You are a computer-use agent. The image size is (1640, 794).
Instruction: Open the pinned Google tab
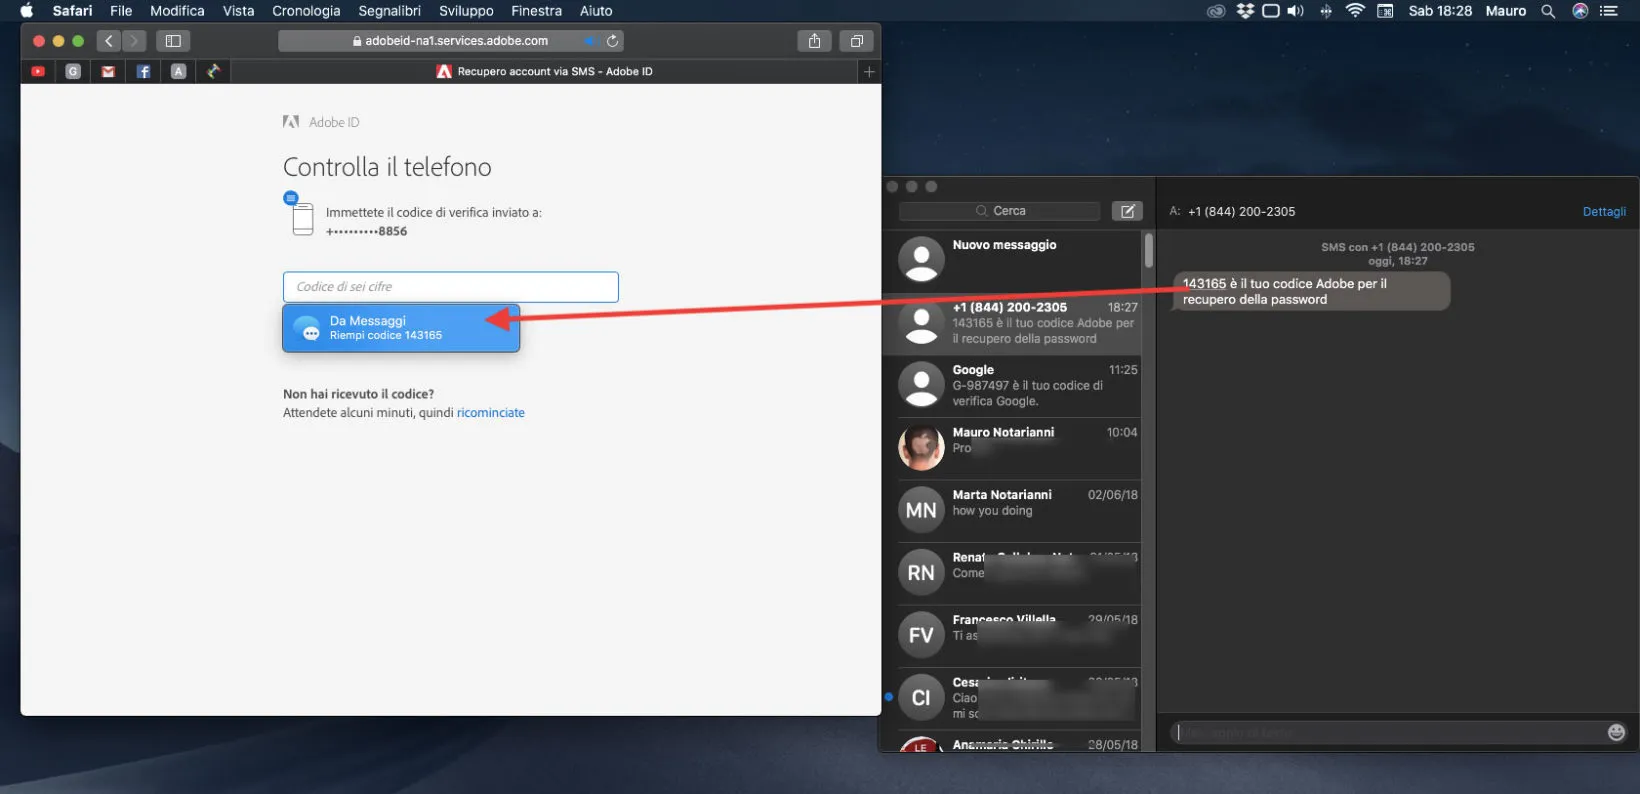(73, 71)
